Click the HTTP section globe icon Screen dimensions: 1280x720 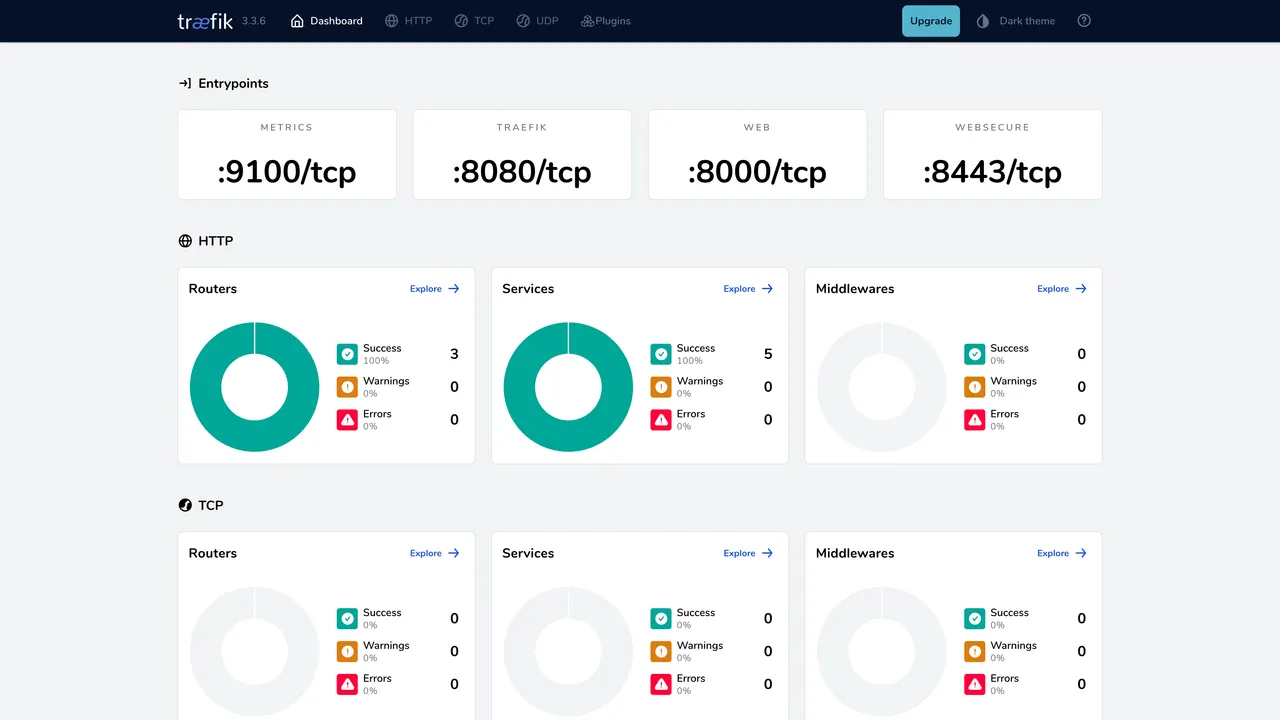[185, 241]
